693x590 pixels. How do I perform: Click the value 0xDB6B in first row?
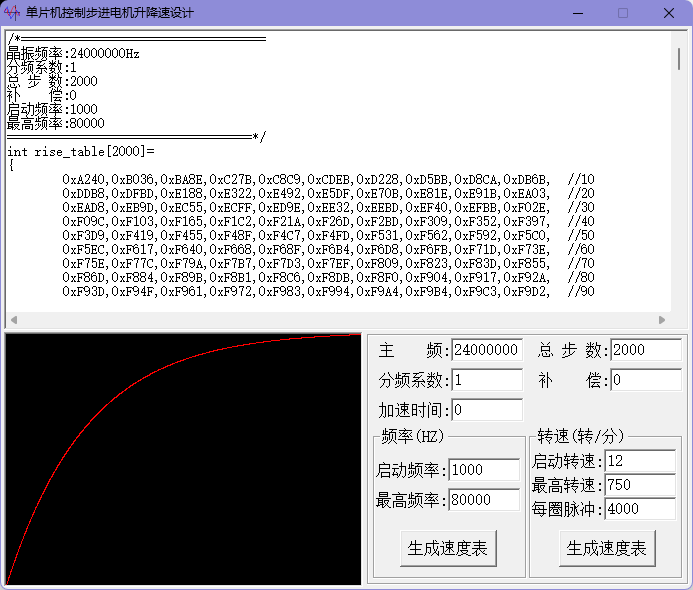526,179
